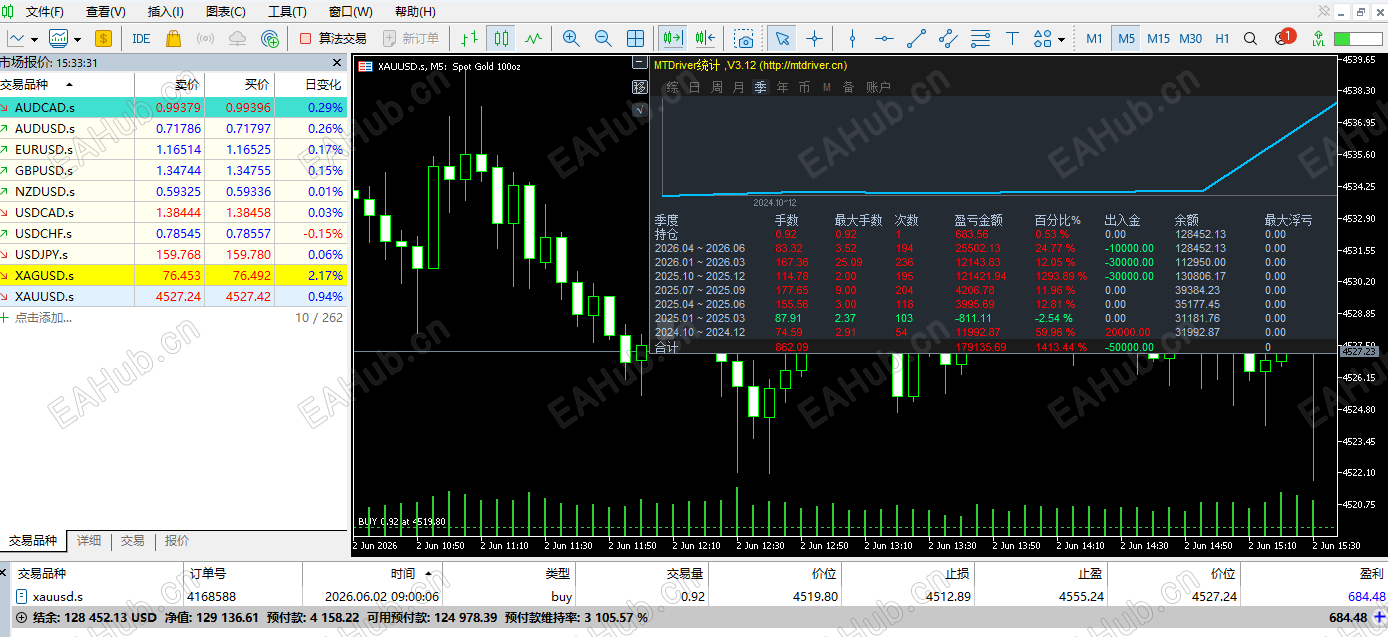Open the Market shopping bag icon

pyautogui.click(x=173, y=38)
